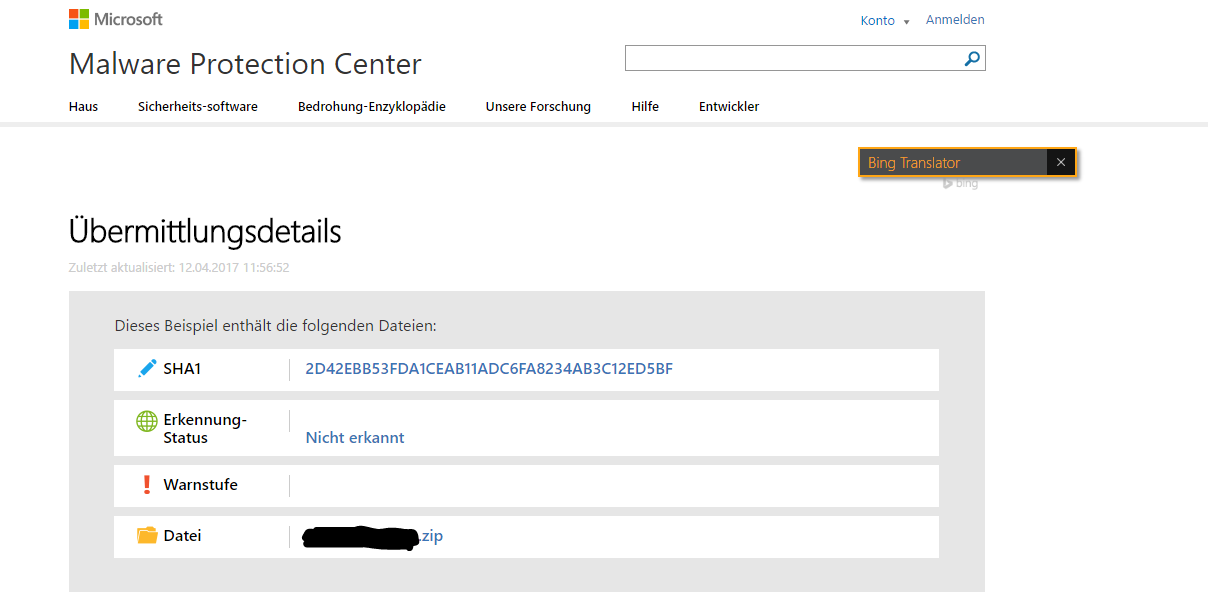Image resolution: width=1208 pixels, height=608 pixels.
Task: Click the Bing logo under translator
Action: click(x=960, y=184)
